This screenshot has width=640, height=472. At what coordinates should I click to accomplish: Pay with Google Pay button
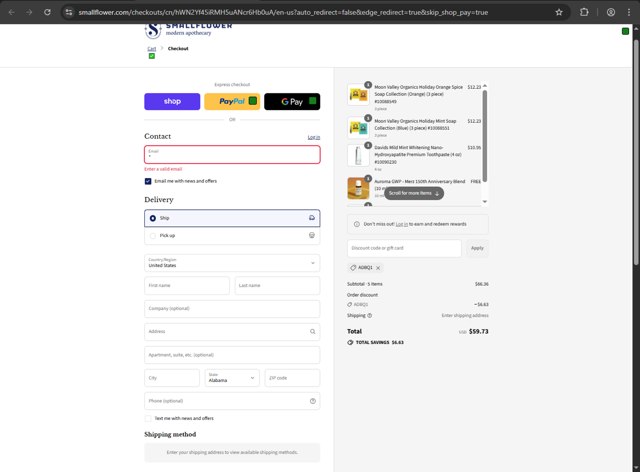(292, 102)
